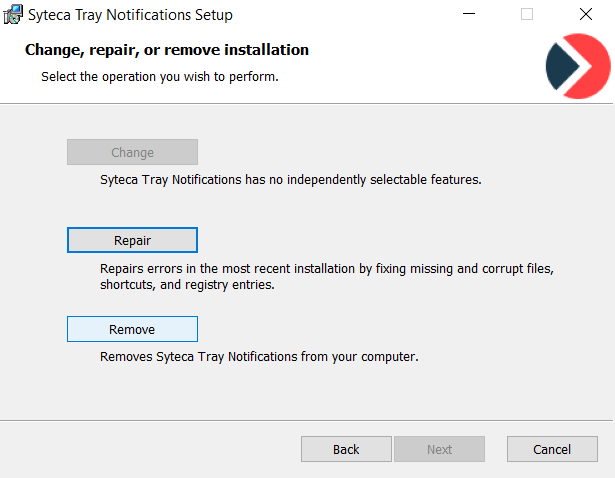Click the disabled Change button
615x478 pixels.
132,153
